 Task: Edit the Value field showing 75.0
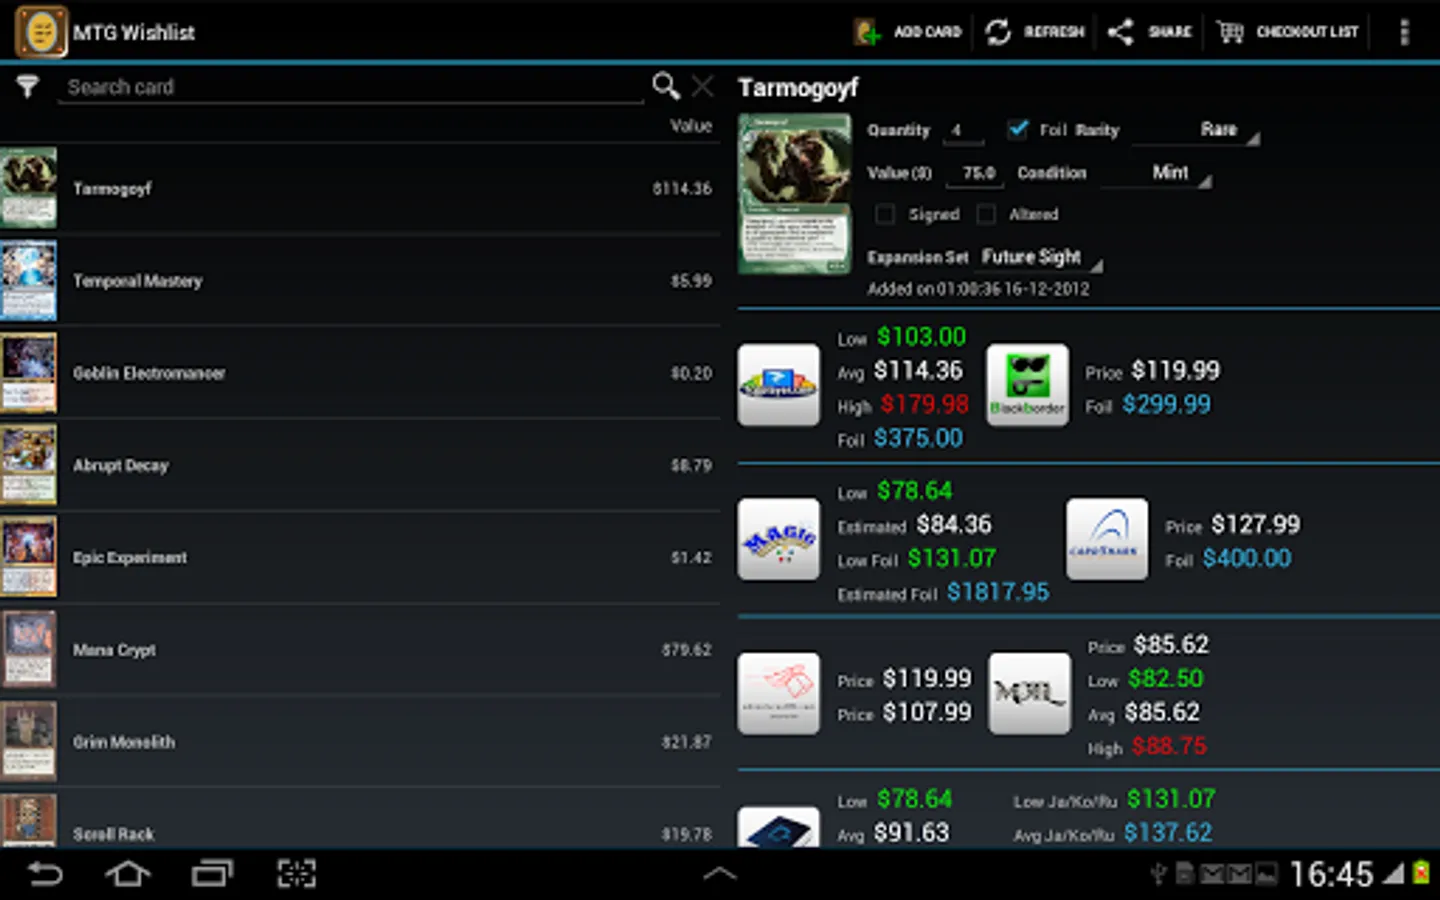(977, 173)
